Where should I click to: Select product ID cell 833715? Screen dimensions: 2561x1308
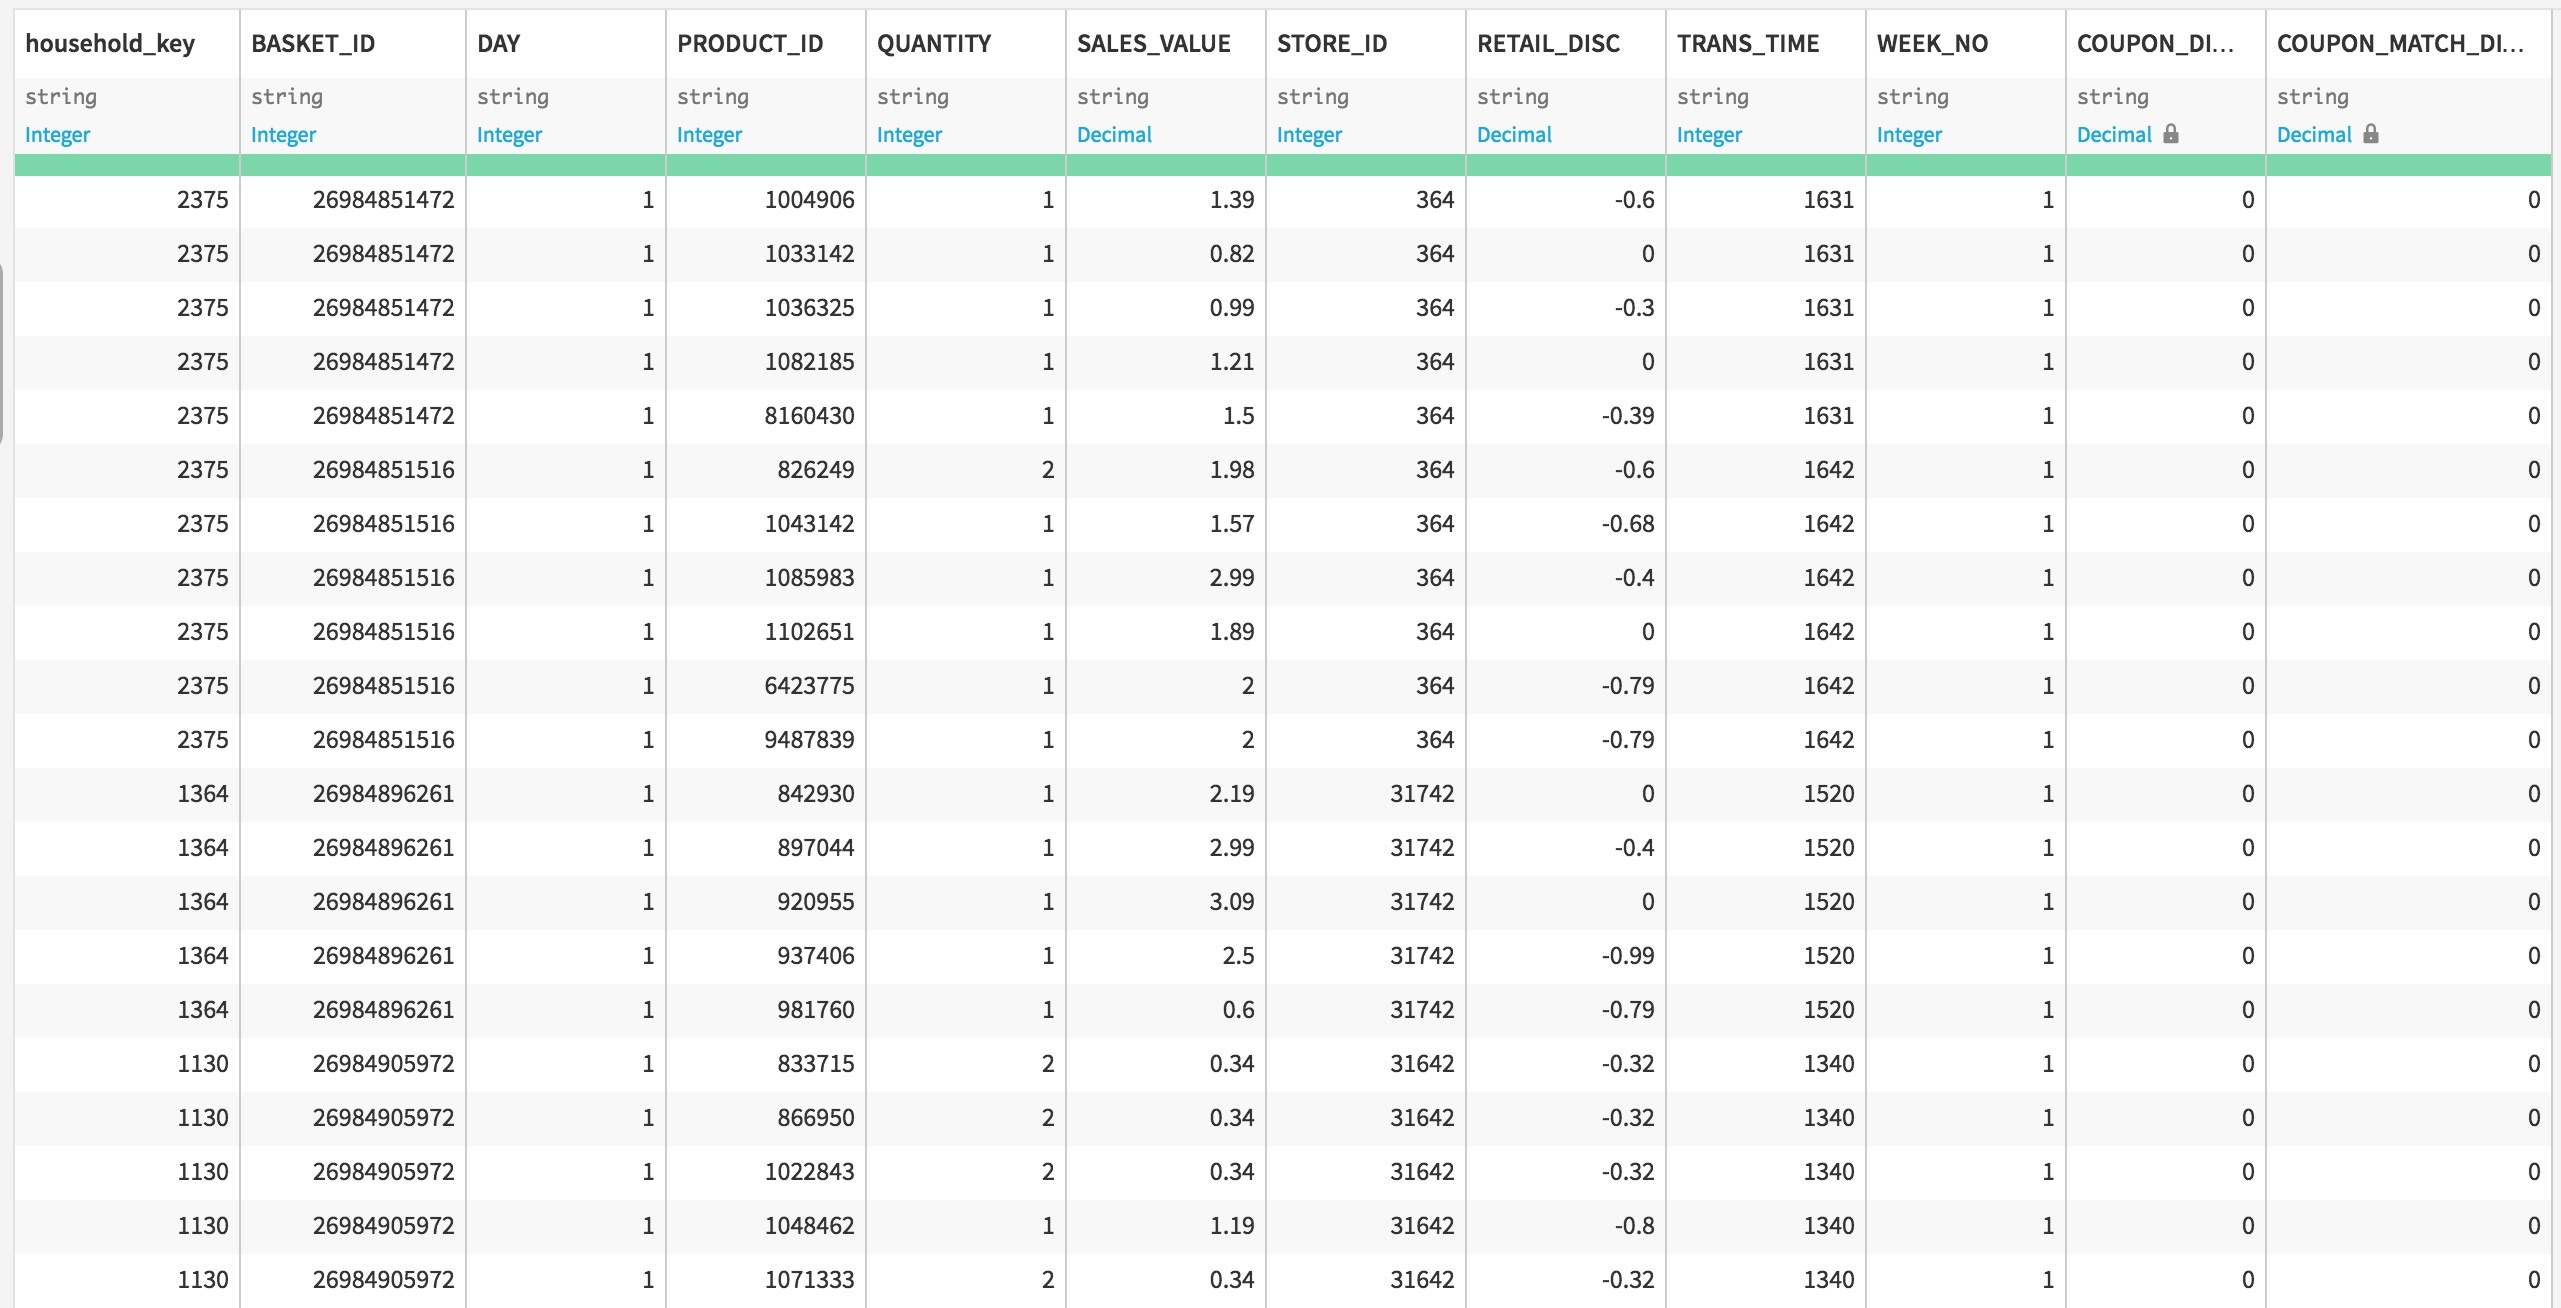click(x=766, y=1064)
